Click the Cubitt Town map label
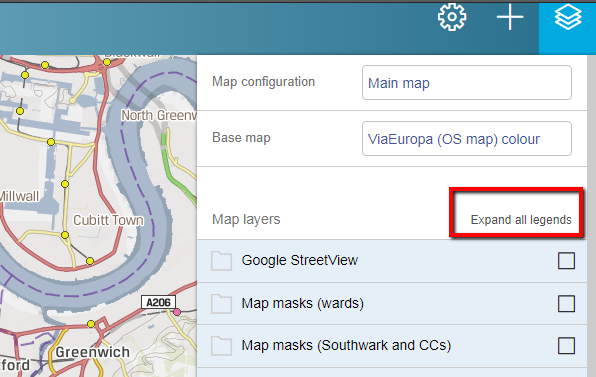The height and width of the screenshot is (377, 596). pos(108,220)
